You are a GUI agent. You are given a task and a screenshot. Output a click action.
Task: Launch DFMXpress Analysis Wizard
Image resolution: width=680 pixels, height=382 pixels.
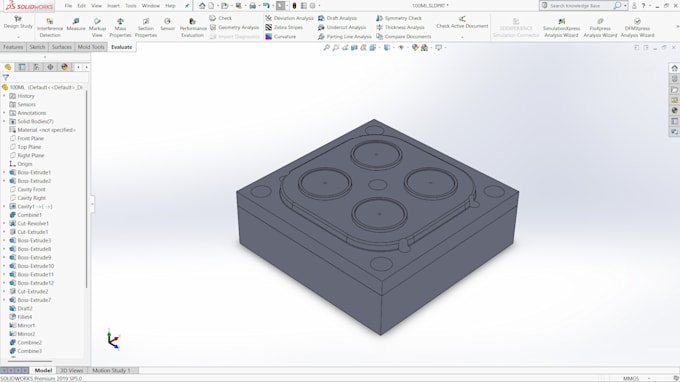tap(637, 28)
